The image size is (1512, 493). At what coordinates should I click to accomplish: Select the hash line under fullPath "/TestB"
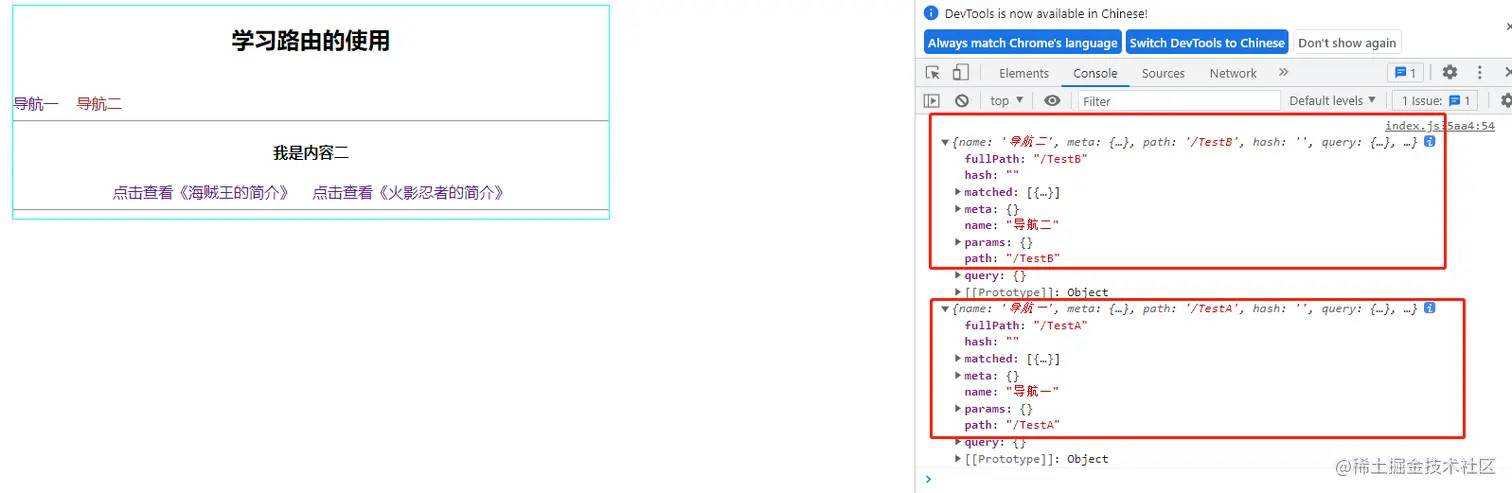pos(992,175)
